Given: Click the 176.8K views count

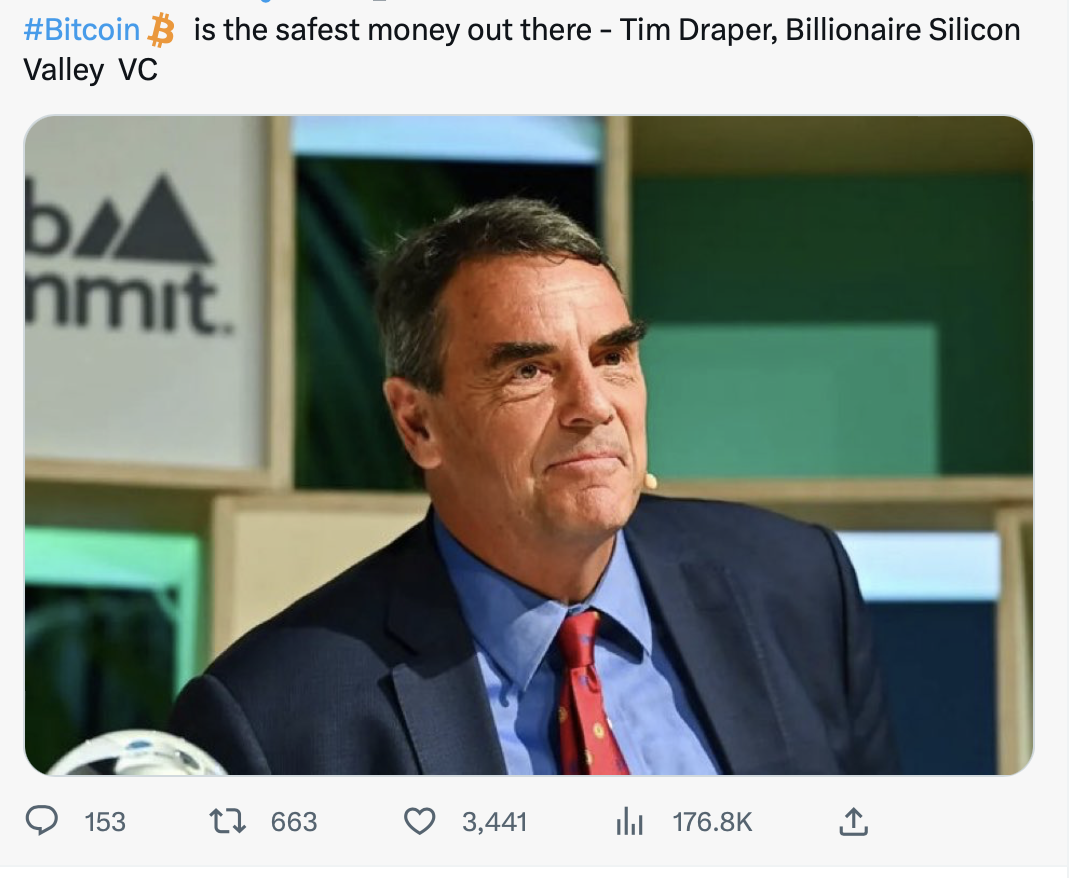Looking at the screenshot, I should point(712,822).
